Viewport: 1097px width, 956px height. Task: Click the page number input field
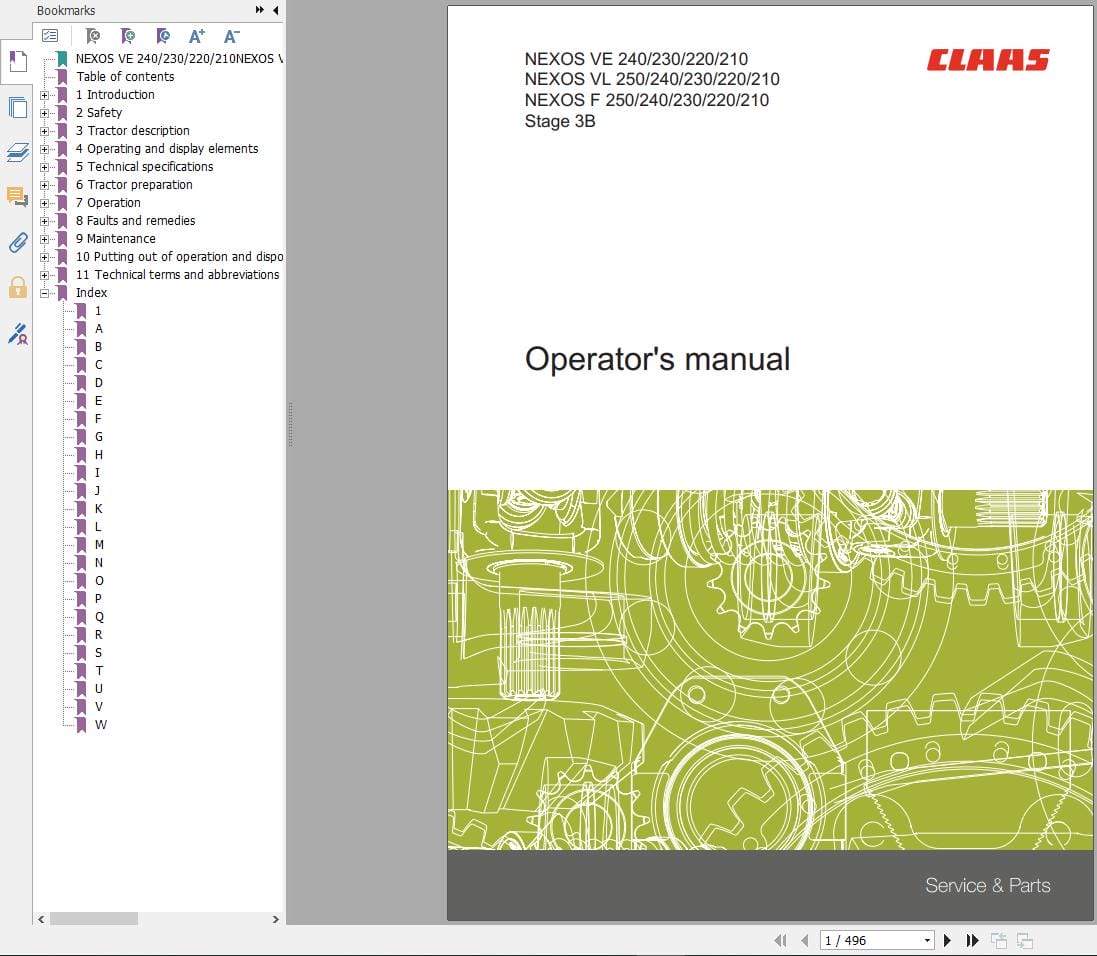(870, 940)
